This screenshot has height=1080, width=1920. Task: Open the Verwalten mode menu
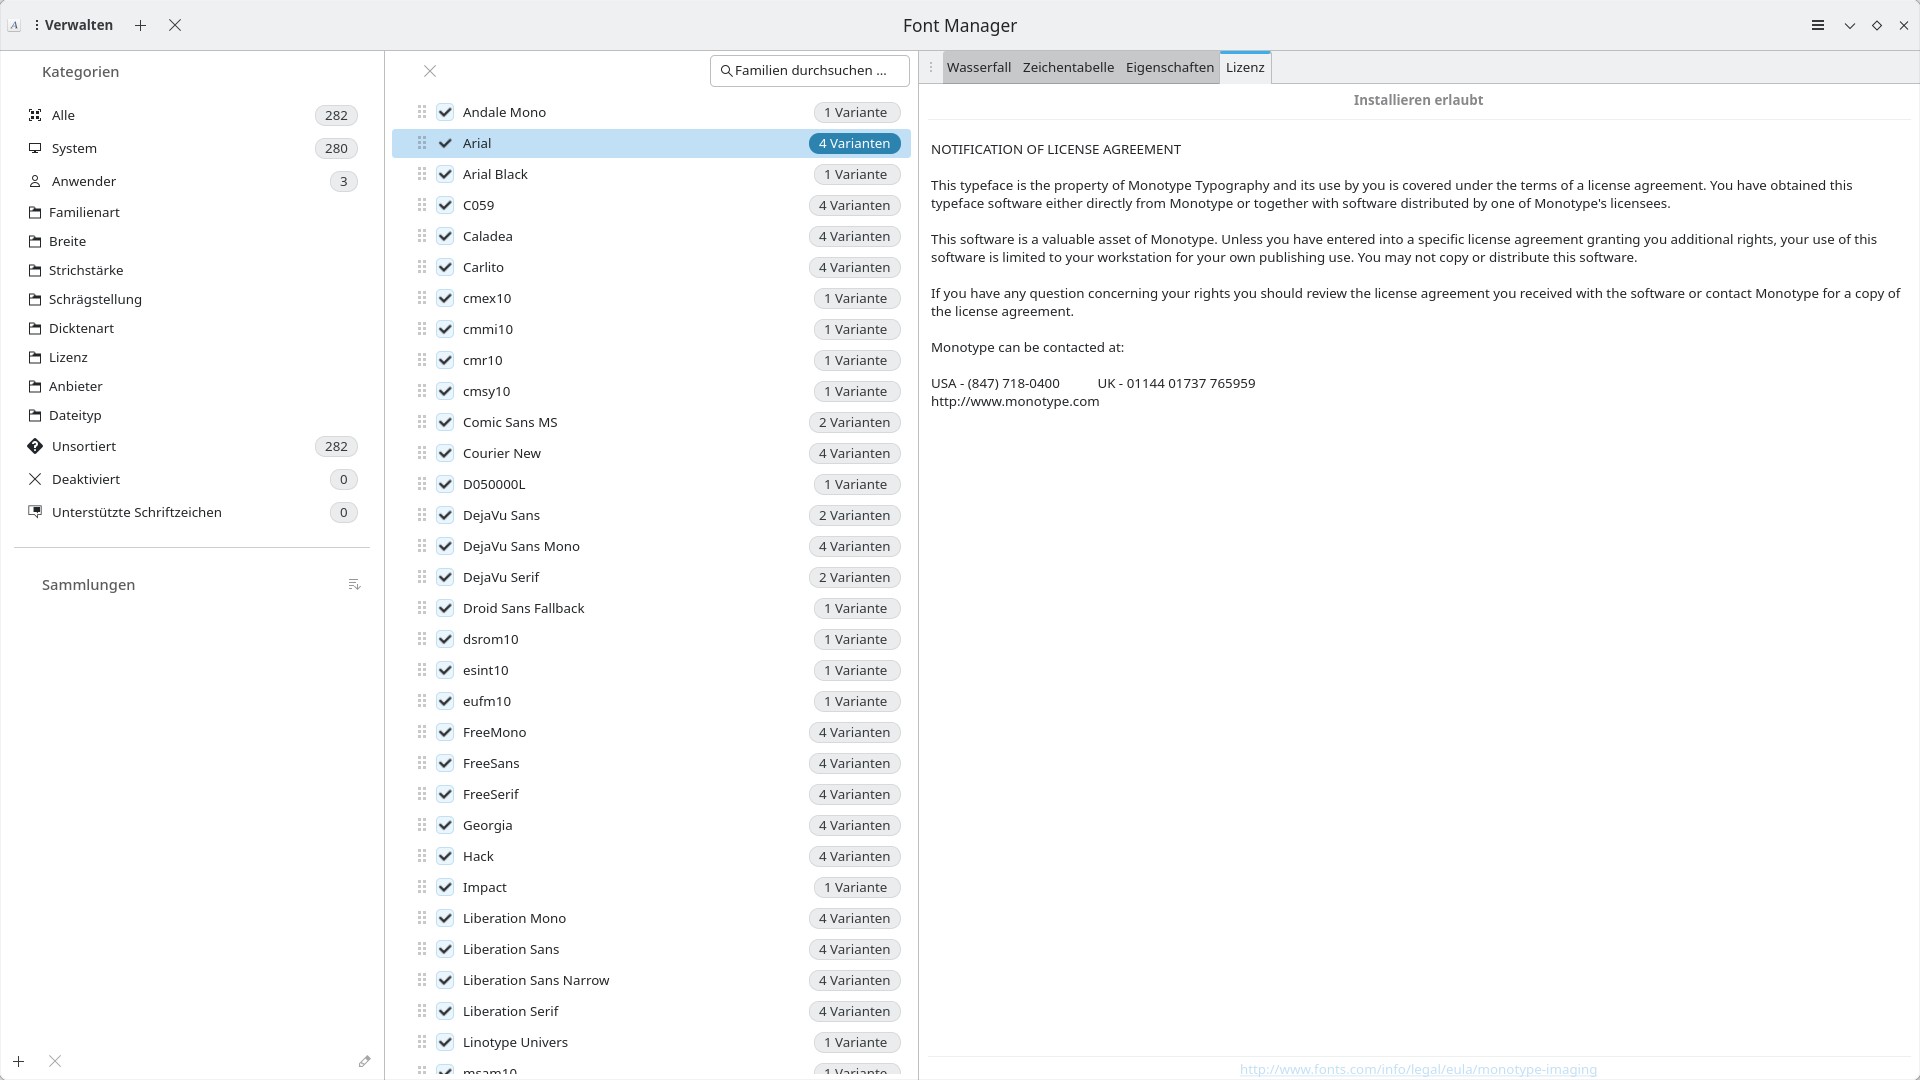(x=73, y=25)
